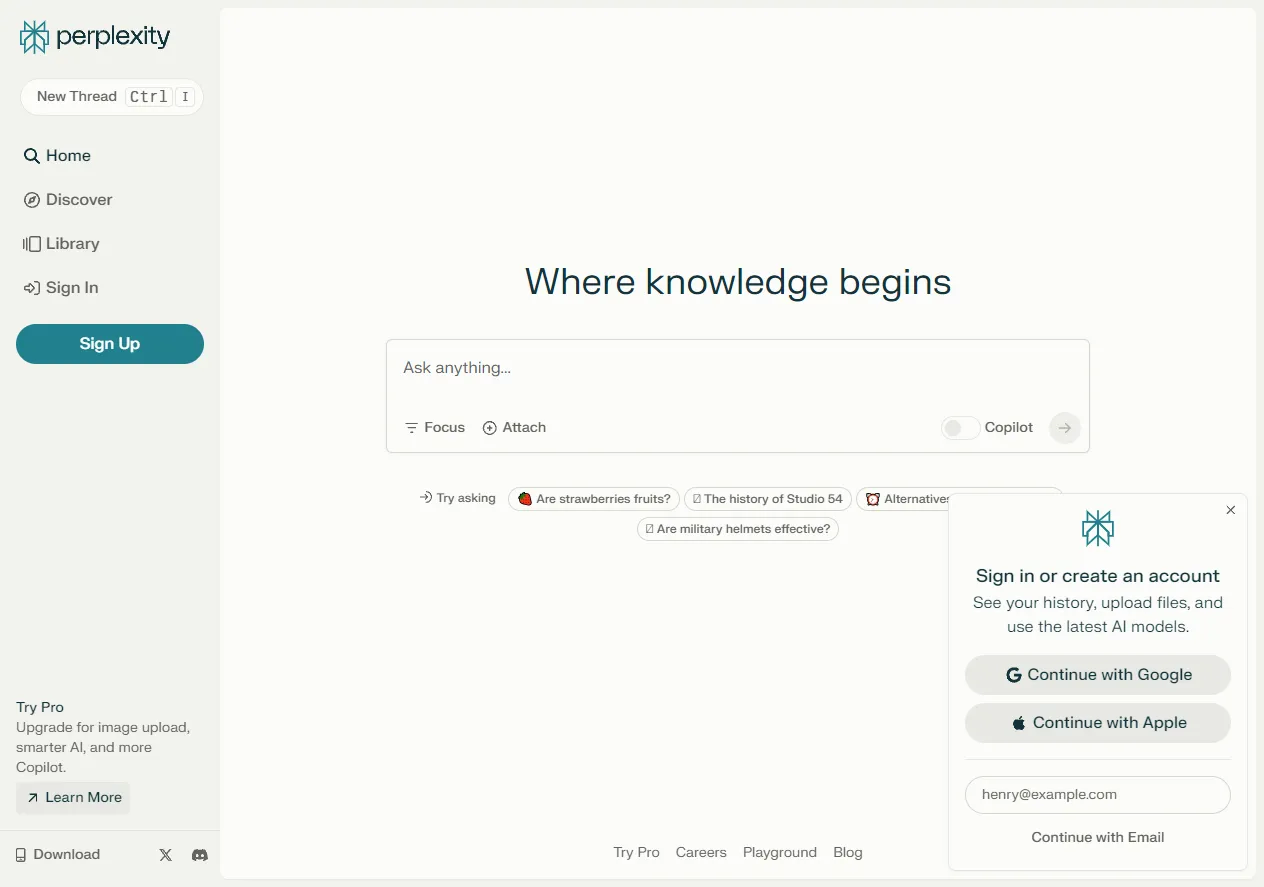
Task: Click the "Try asking" label
Action: pyautogui.click(x=458, y=498)
